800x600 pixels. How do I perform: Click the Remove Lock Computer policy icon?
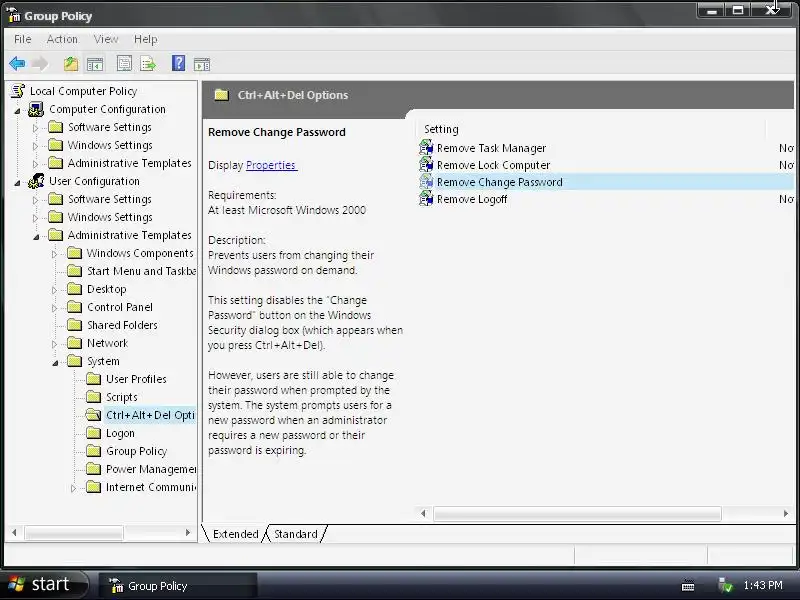[426, 165]
